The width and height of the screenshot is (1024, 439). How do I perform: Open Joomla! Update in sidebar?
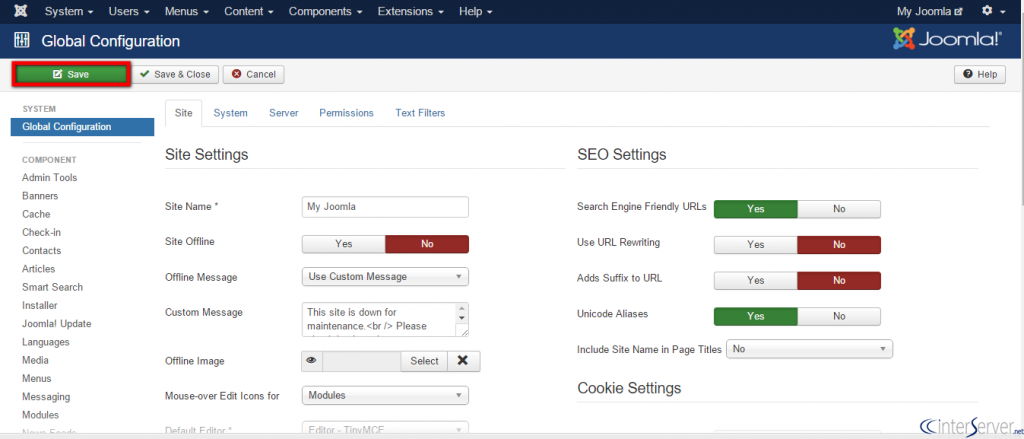click(x=57, y=324)
